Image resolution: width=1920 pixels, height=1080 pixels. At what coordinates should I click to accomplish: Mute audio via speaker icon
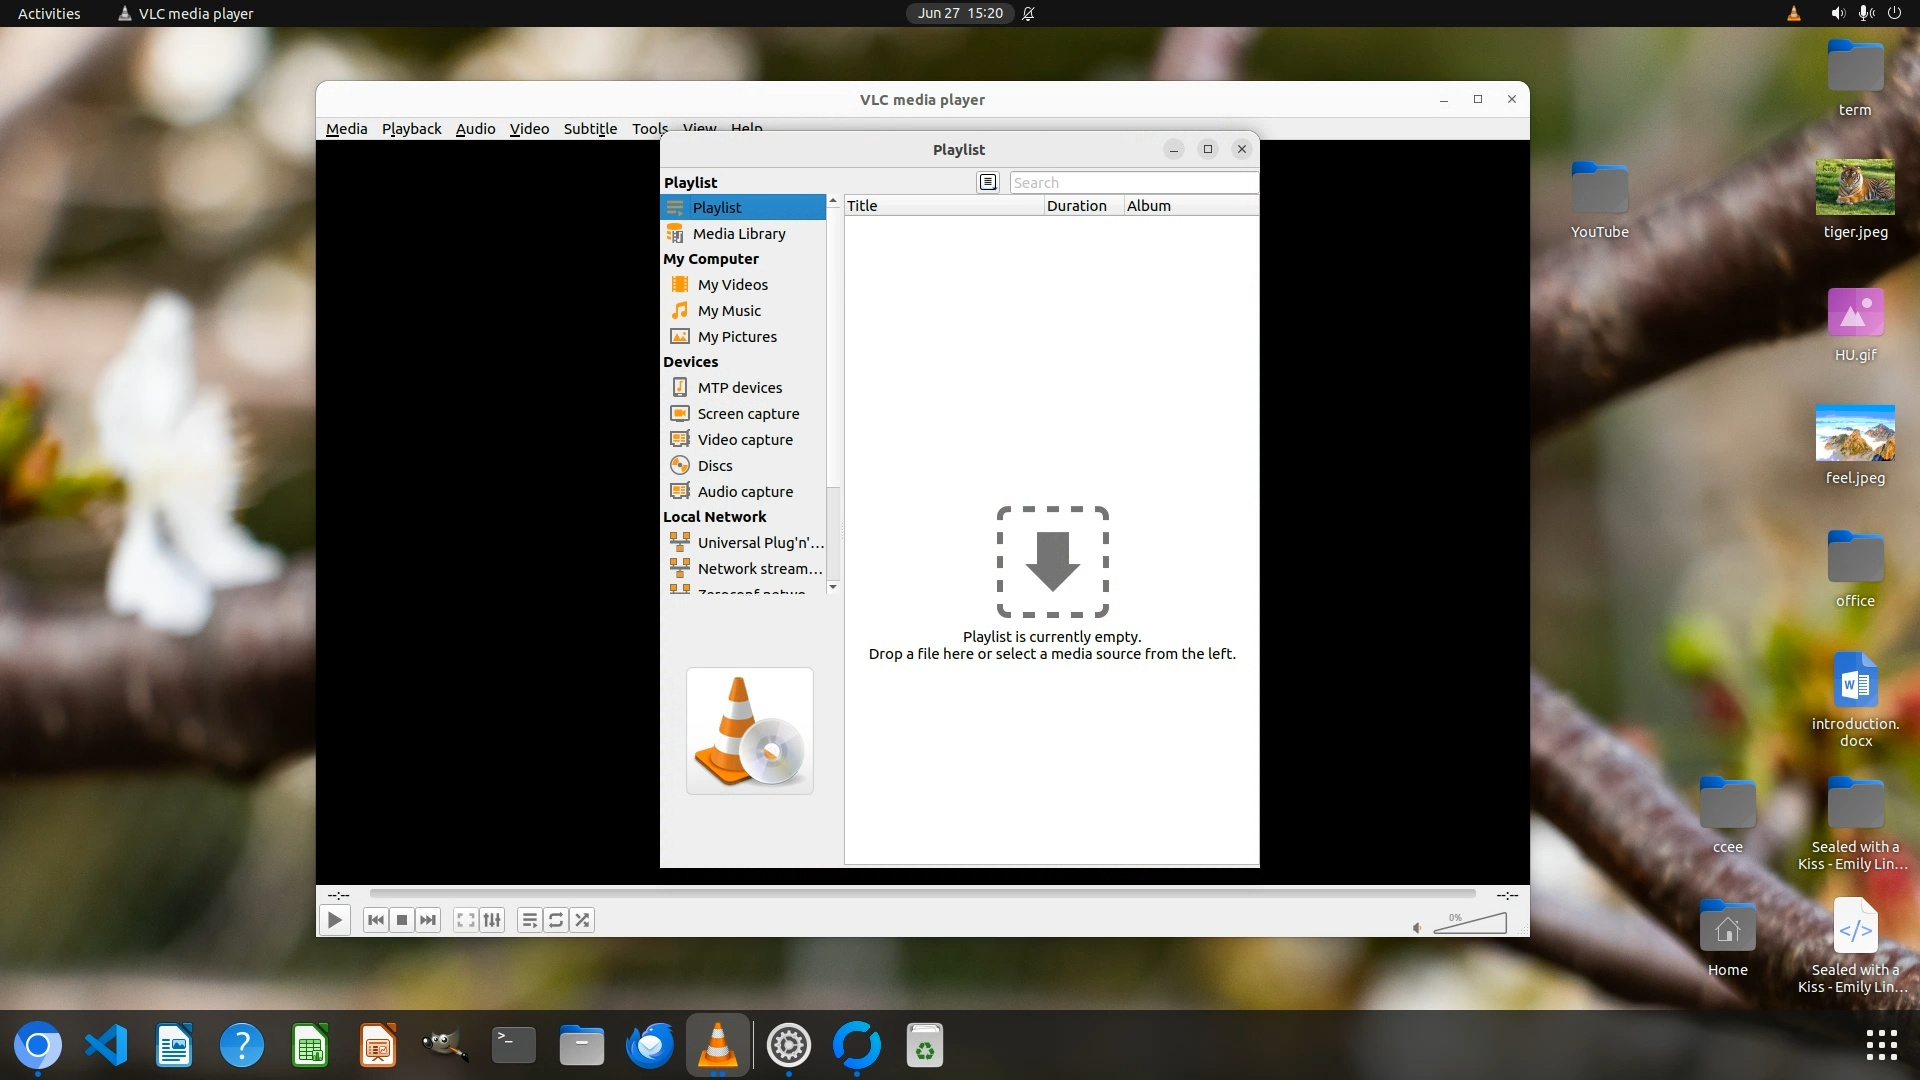pos(1417,928)
